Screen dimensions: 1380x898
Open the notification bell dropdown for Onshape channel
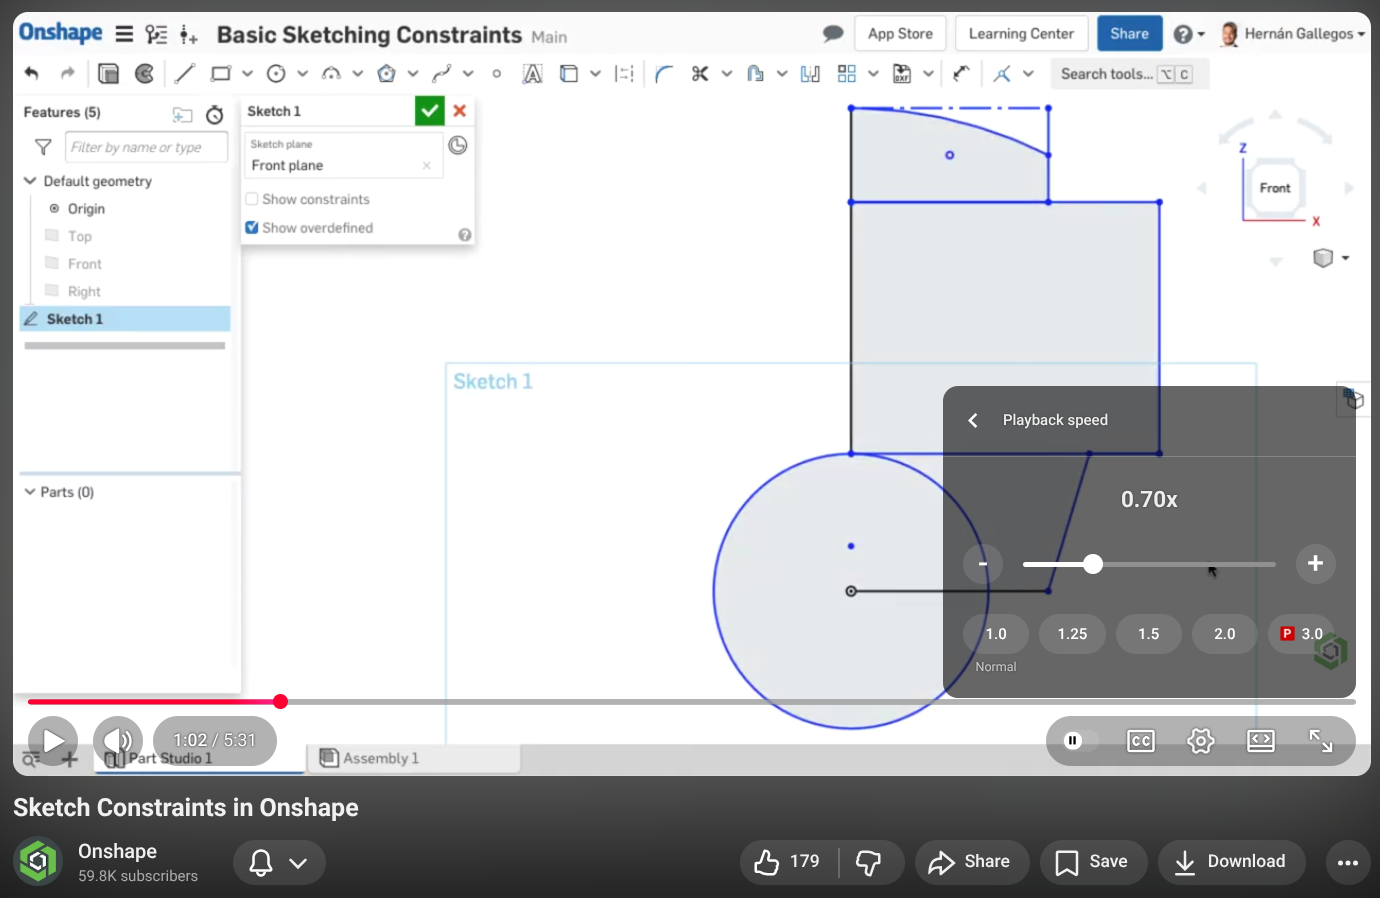tap(279, 862)
